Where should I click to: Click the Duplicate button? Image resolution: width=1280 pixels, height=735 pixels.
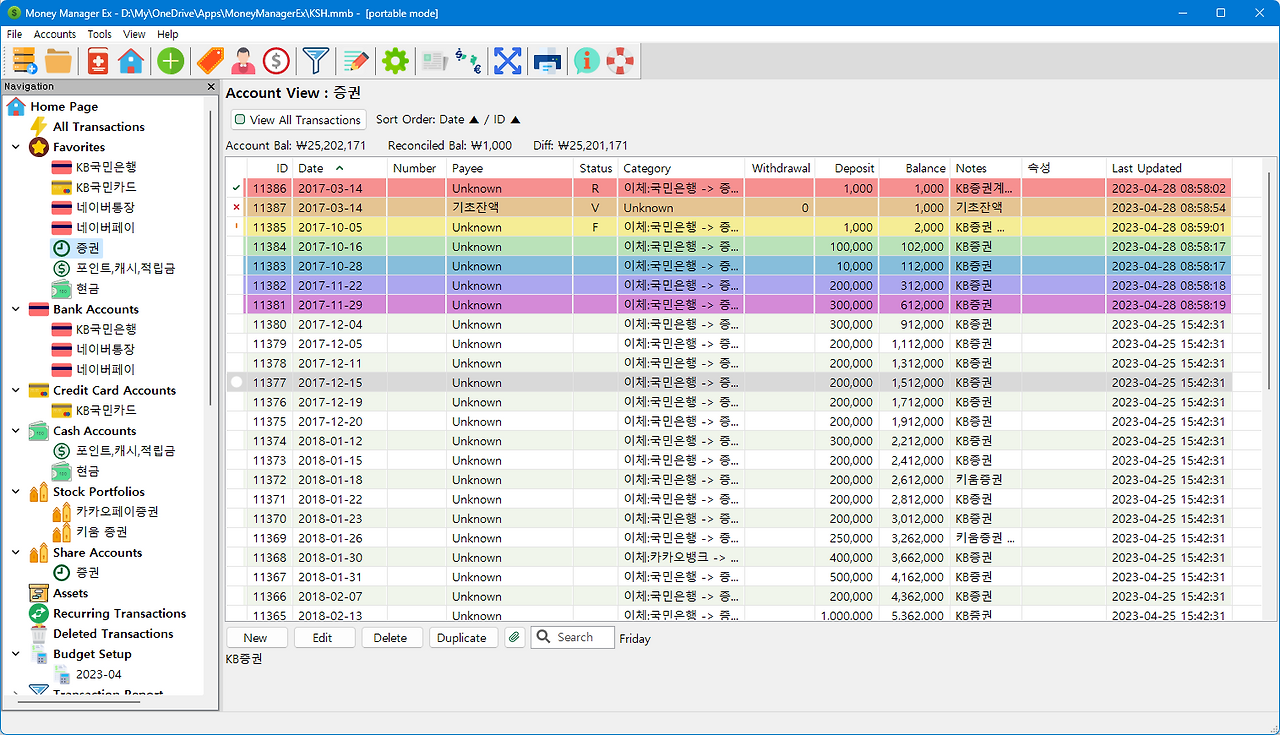click(x=463, y=637)
